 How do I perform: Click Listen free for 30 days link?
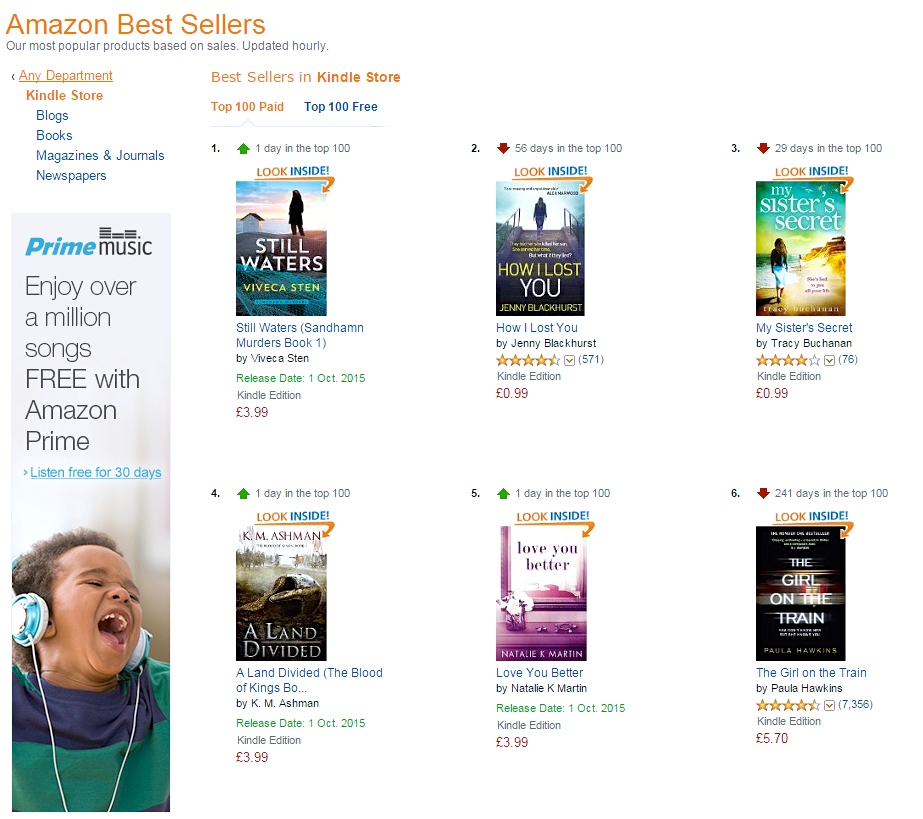[x=95, y=472]
